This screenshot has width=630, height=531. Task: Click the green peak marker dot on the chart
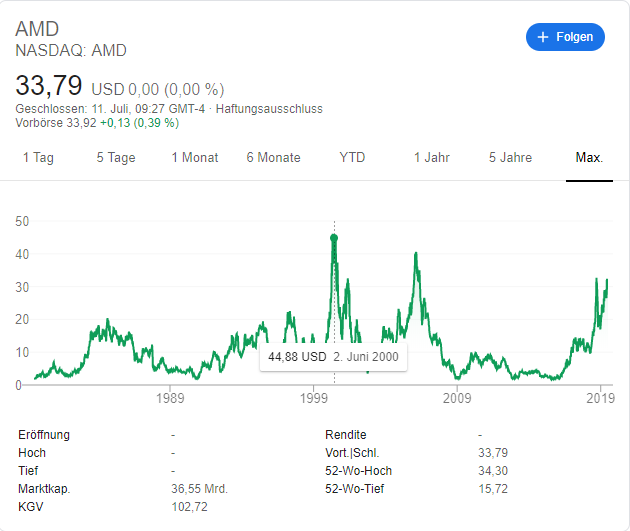(334, 238)
